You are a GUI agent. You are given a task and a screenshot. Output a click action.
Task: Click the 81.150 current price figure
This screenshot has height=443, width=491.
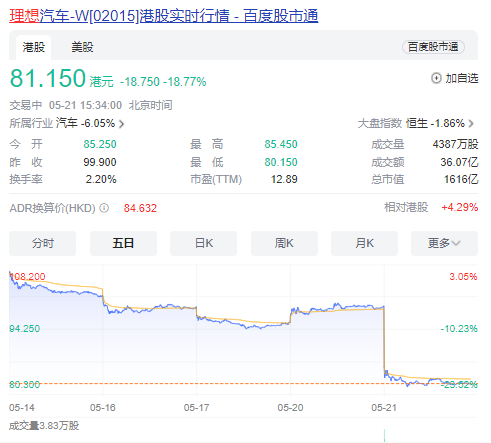[x=48, y=79]
